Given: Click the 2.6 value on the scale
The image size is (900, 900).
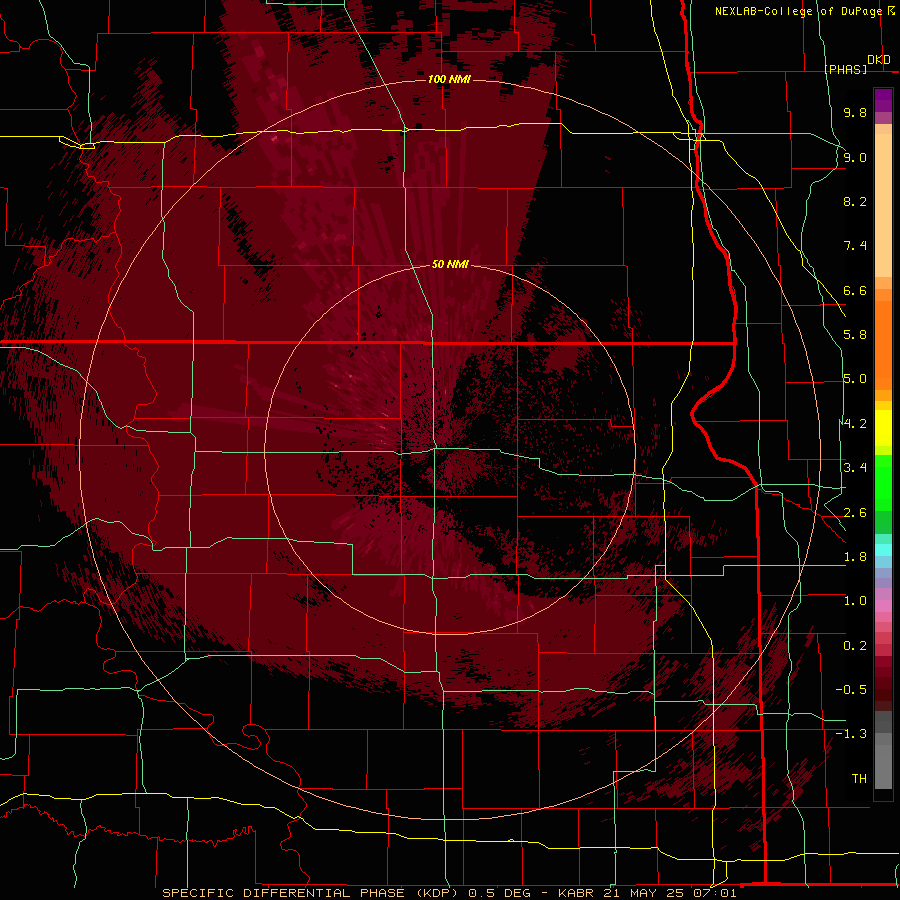Looking at the screenshot, I should pyautogui.click(x=855, y=513).
